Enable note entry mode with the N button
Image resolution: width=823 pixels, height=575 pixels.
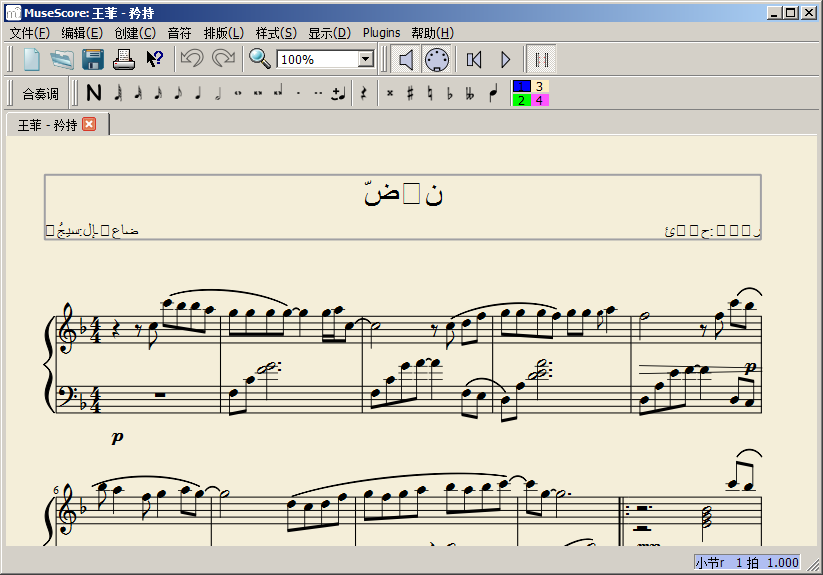(94, 93)
